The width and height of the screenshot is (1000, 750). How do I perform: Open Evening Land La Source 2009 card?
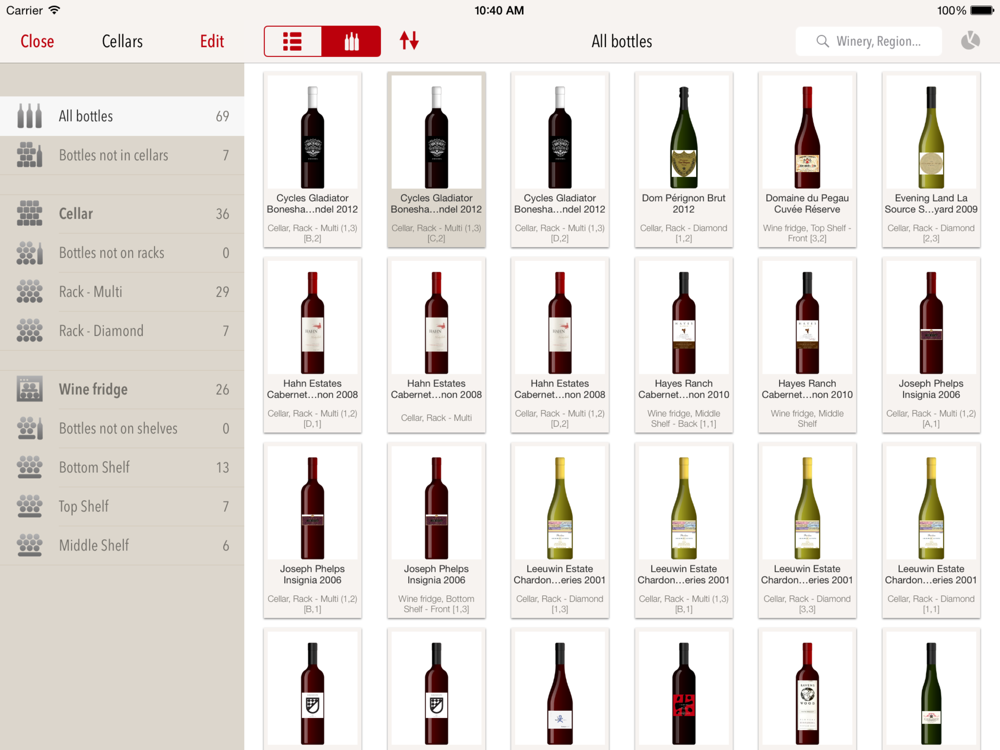click(930, 159)
